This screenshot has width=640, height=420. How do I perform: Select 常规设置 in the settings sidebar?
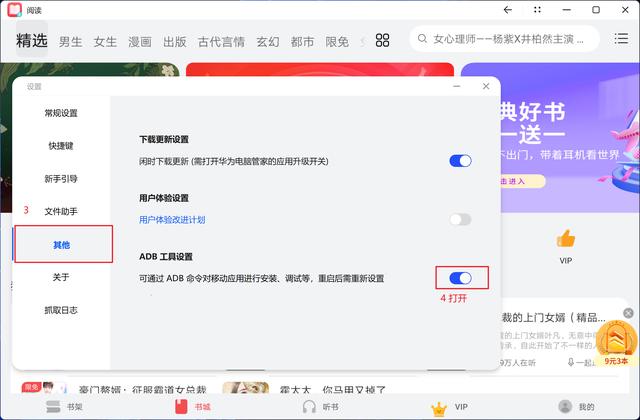(x=61, y=113)
